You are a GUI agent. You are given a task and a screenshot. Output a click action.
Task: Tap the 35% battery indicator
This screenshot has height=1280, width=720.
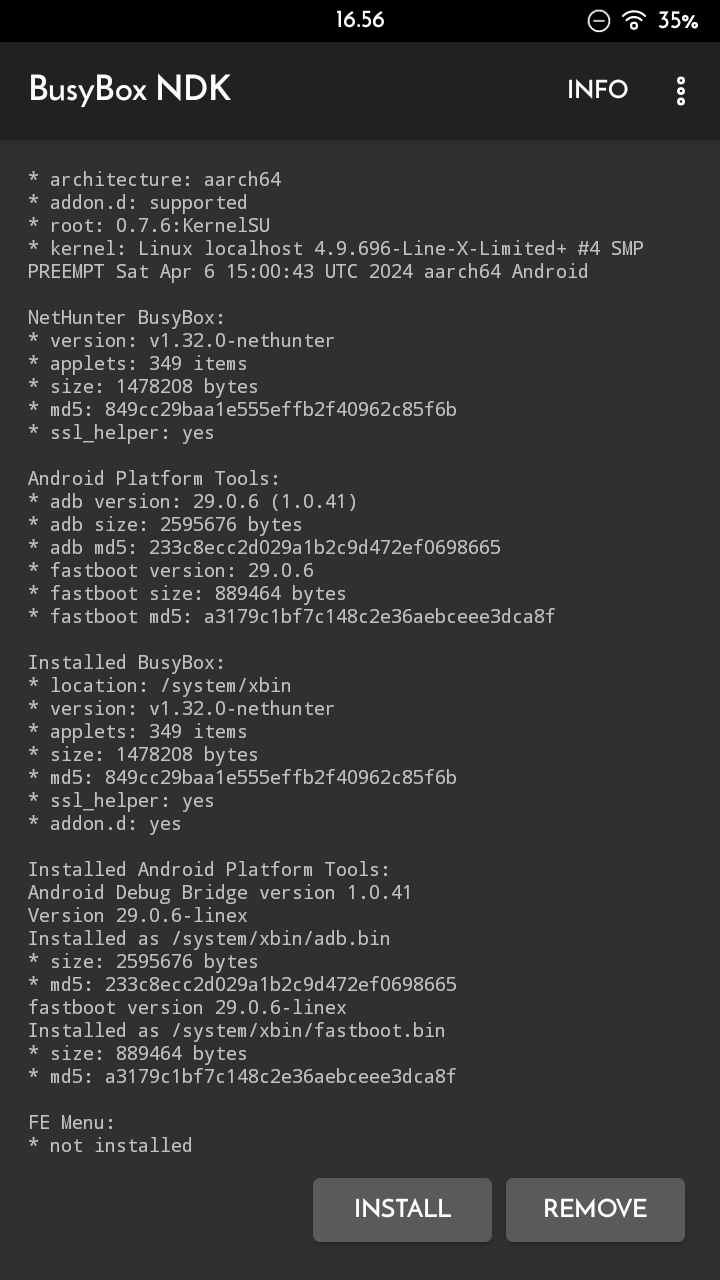click(x=678, y=20)
